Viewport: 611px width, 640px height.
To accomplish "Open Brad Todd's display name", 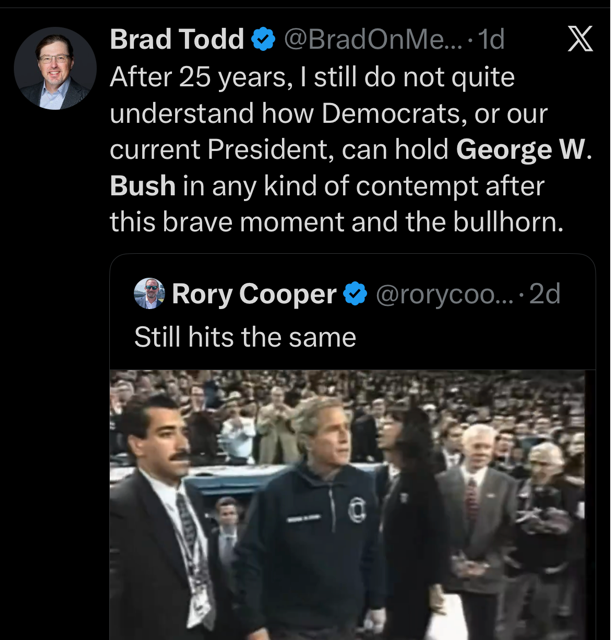I will pyautogui.click(x=177, y=39).
